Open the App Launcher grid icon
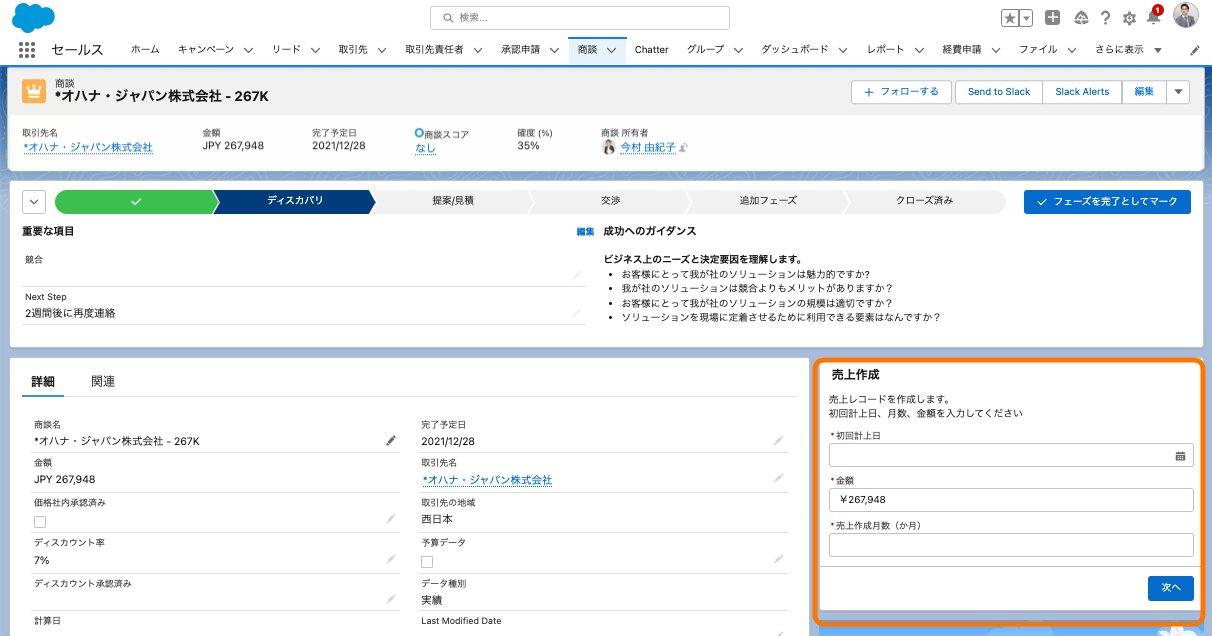 point(27,50)
